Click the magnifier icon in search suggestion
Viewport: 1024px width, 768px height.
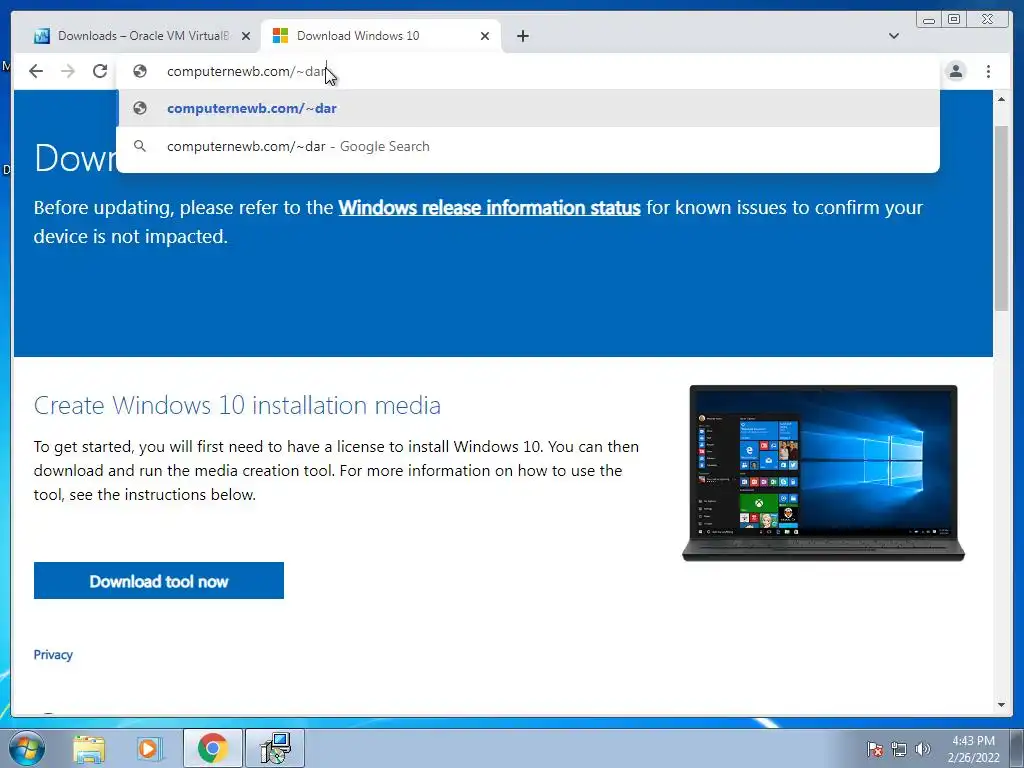[x=140, y=146]
